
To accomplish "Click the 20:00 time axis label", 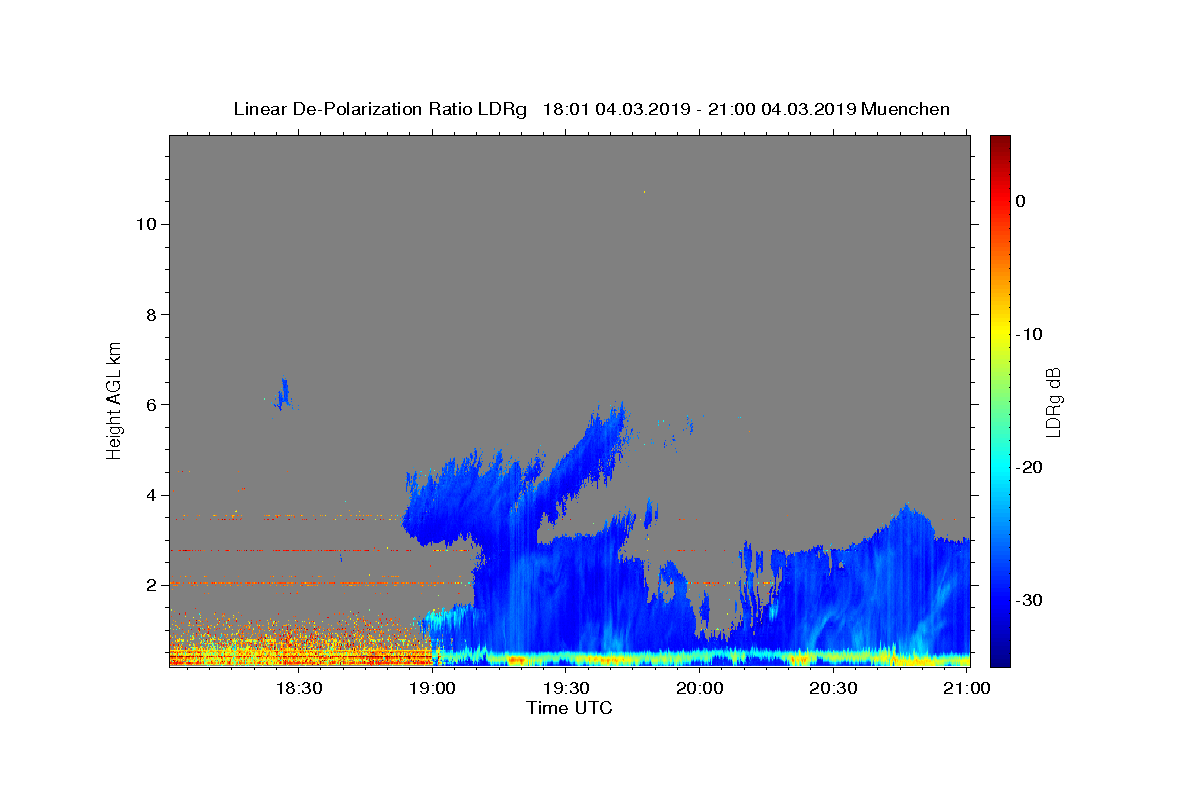I will 700,688.
